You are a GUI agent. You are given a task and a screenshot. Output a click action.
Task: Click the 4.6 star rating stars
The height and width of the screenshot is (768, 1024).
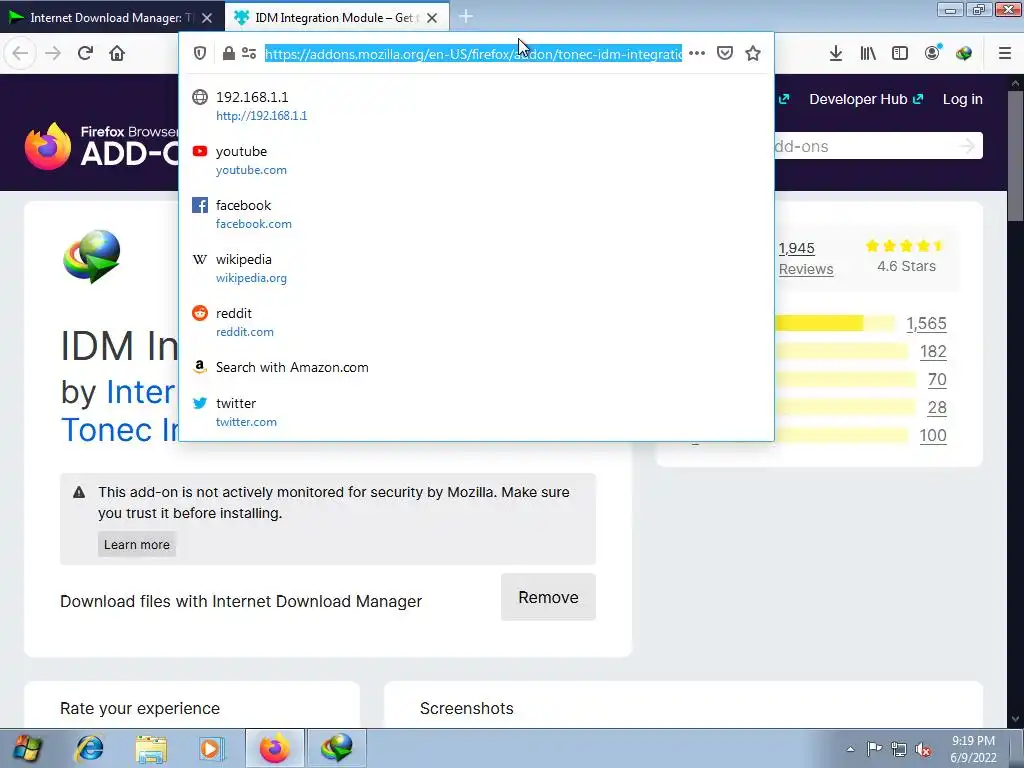tap(905, 246)
